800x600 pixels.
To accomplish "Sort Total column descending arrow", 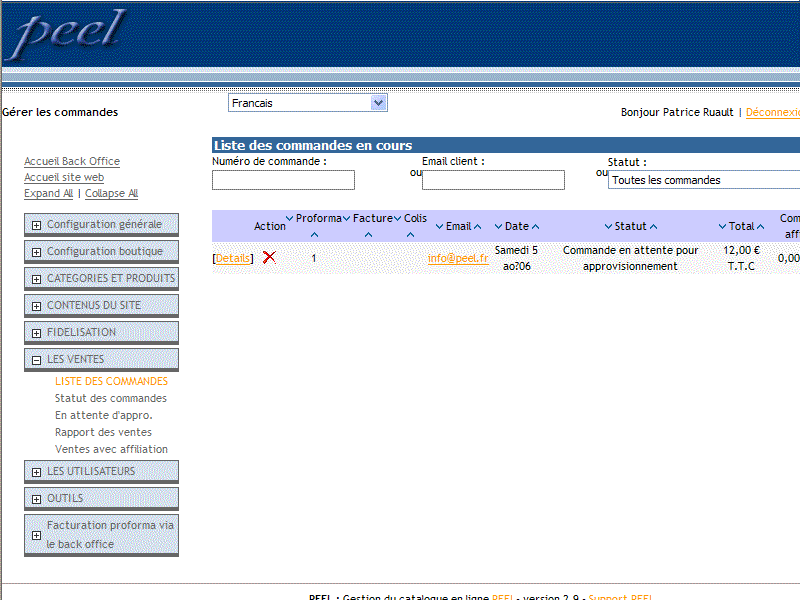I will tap(722, 227).
